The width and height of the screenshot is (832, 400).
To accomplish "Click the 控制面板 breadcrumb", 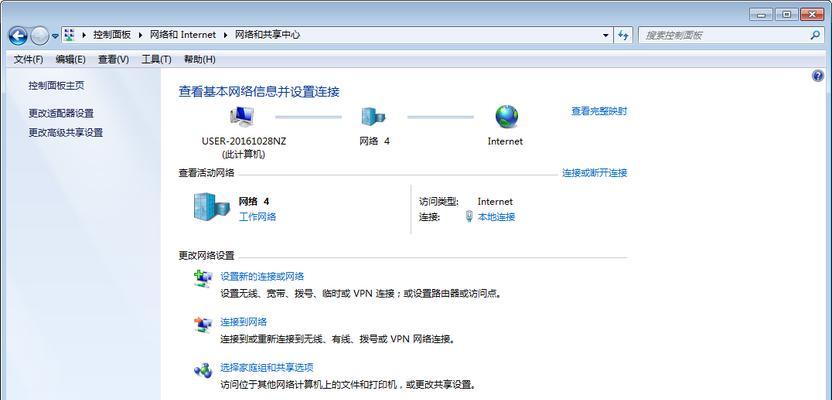I will [x=112, y=35].
